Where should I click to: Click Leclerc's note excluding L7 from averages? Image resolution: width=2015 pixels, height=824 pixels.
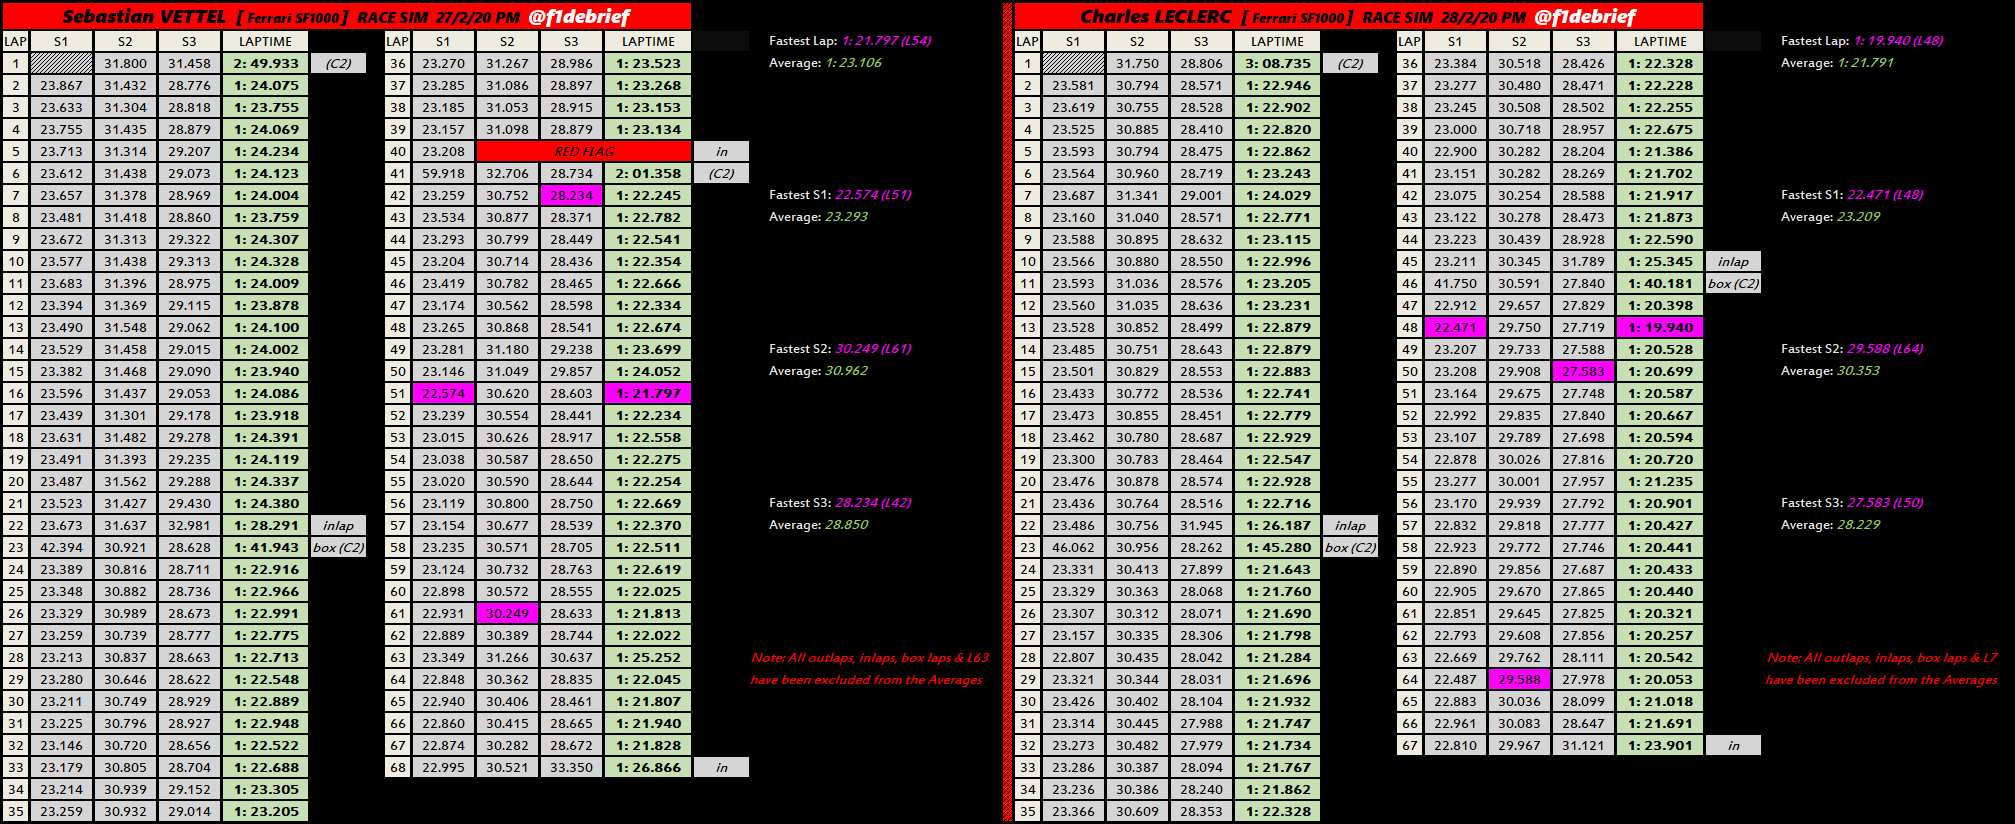(x=1882, y=669)
